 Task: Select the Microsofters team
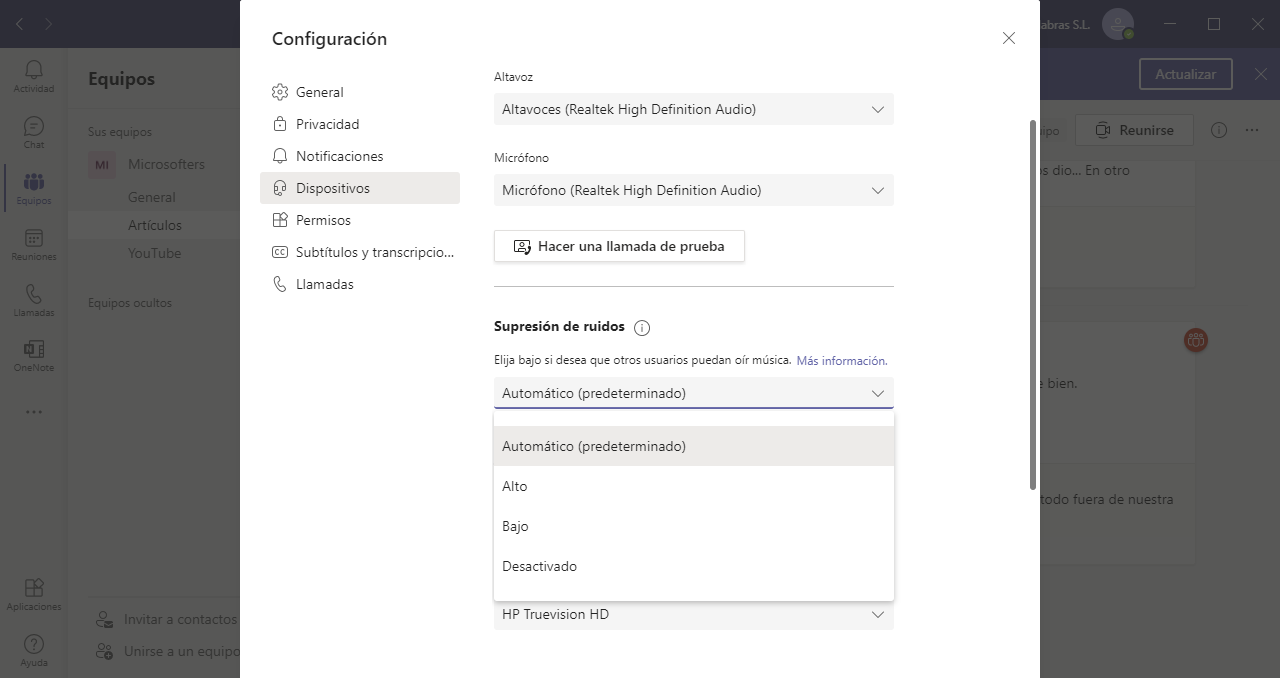(x=166, y=164)
